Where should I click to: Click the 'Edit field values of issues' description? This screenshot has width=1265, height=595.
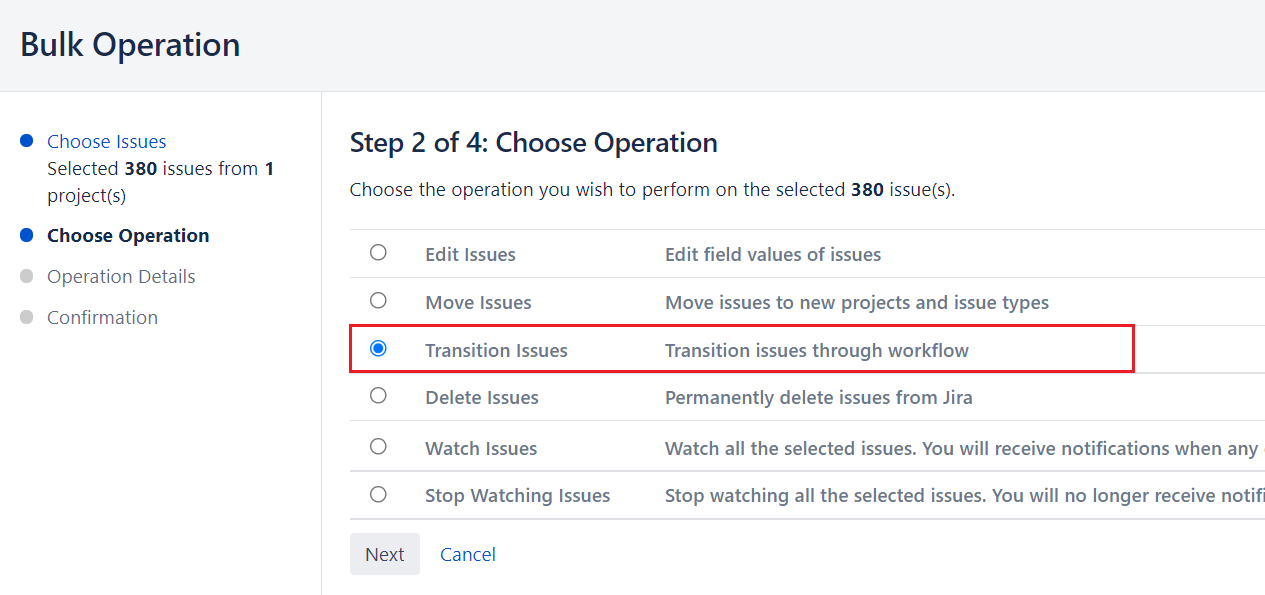pos(773,254)
